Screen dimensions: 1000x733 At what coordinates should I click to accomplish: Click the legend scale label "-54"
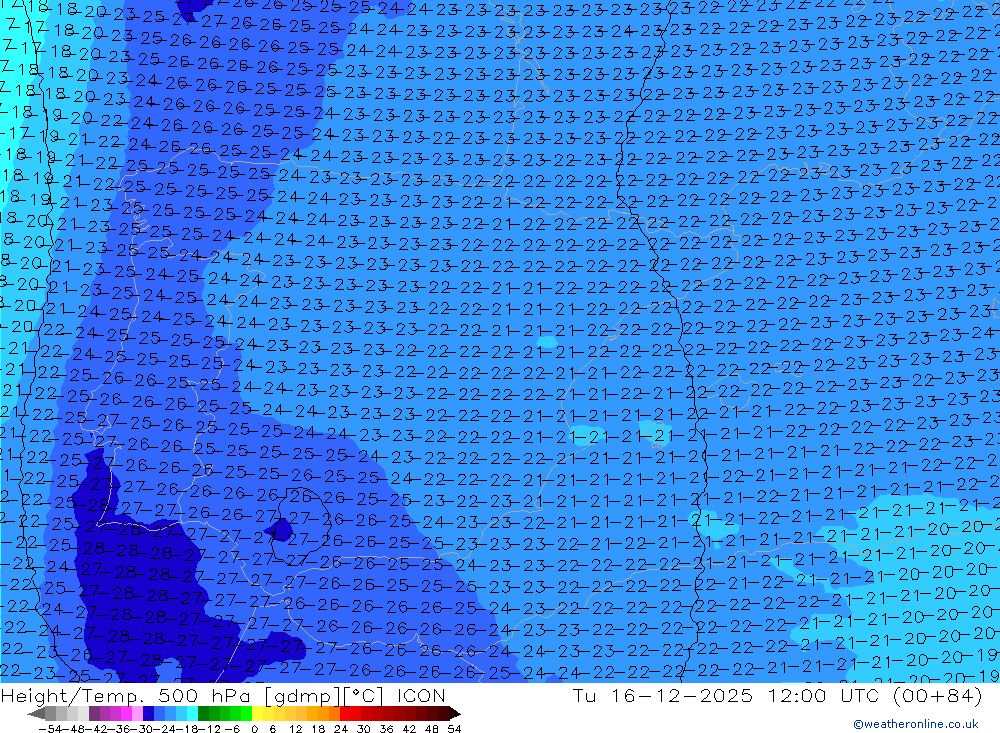click(x=50, y=729)
